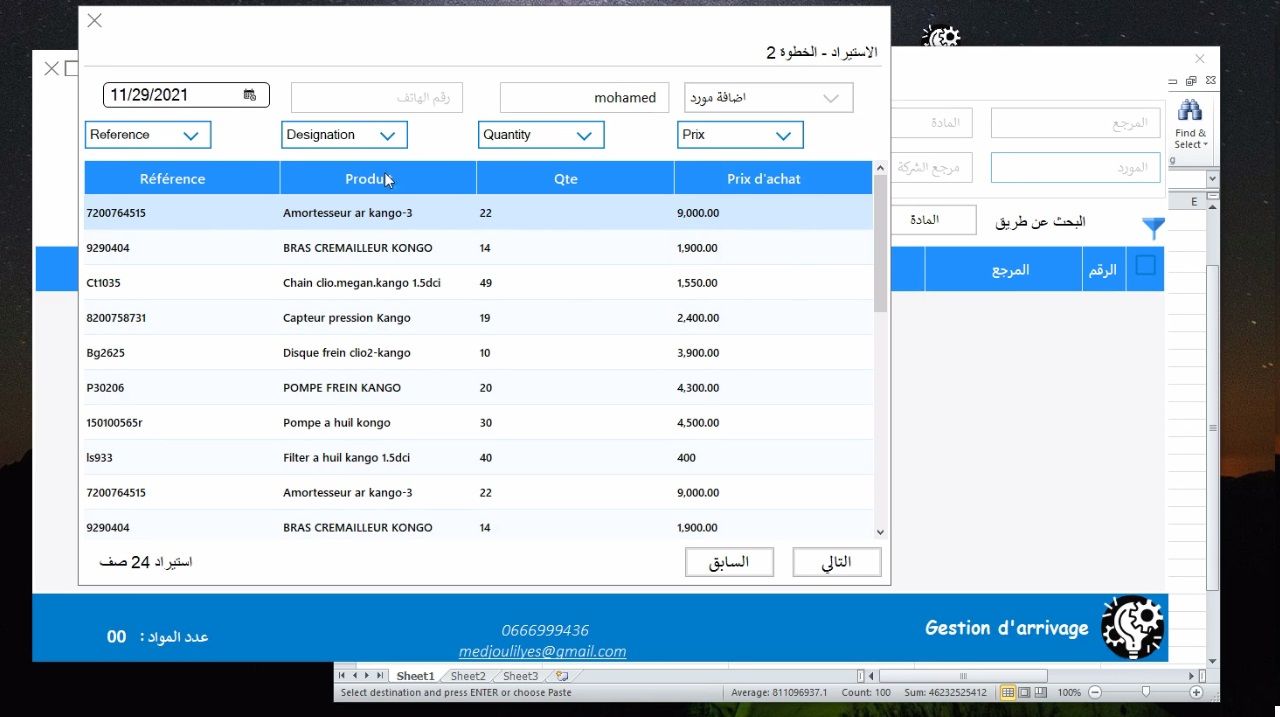
Task: Toggle Page Break Preview mode
Action: (1040, 691)
